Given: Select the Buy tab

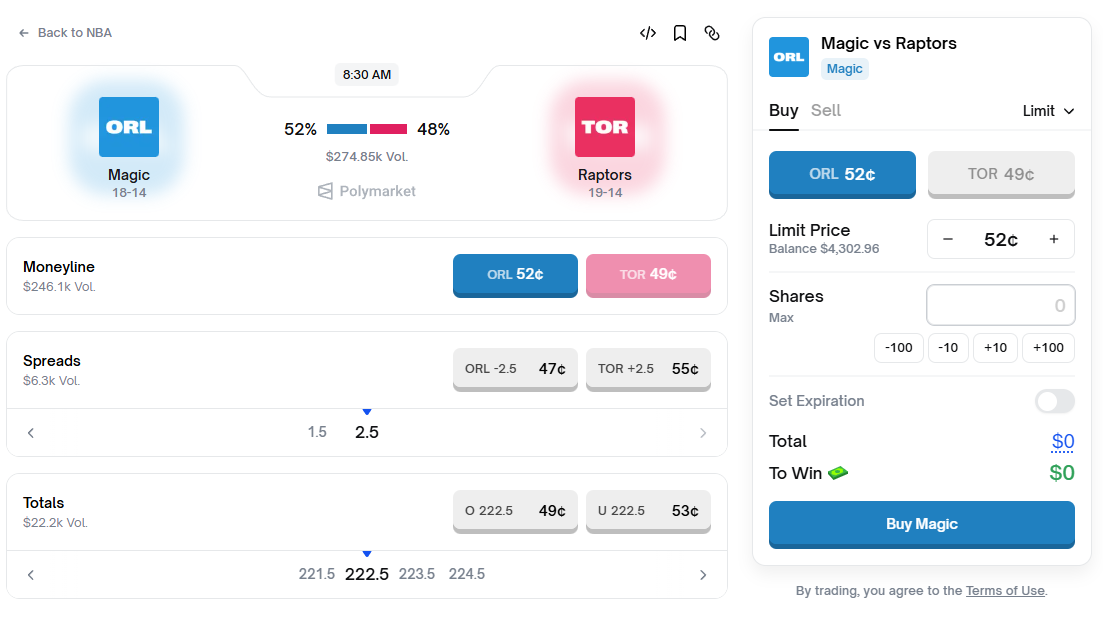Looking at the screenshot, I should point(783,111).
